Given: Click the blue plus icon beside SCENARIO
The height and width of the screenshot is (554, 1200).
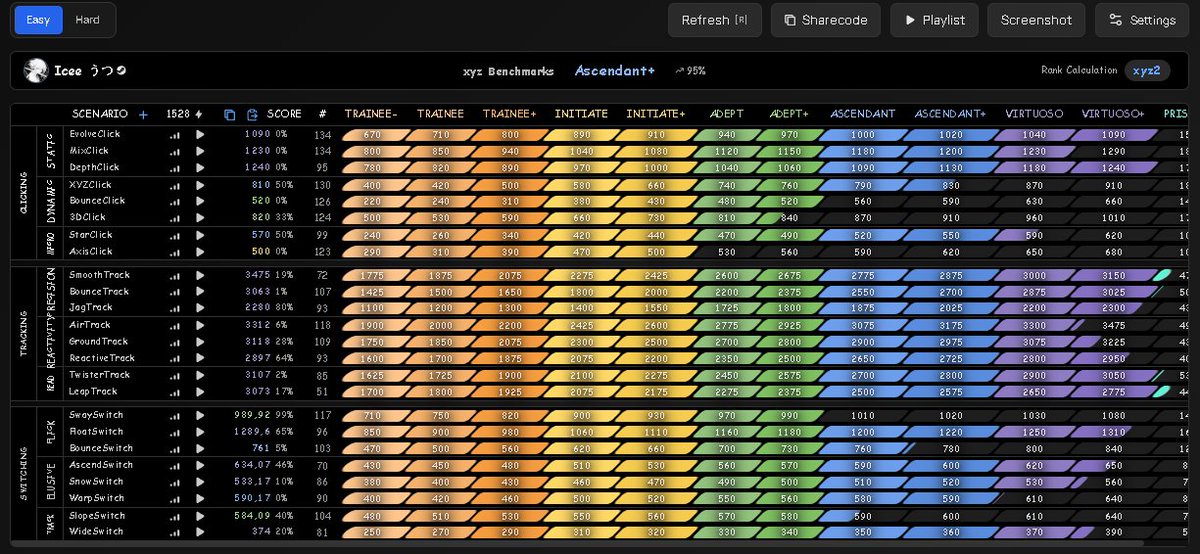Looking at the screenshot, I should point(143,114).
